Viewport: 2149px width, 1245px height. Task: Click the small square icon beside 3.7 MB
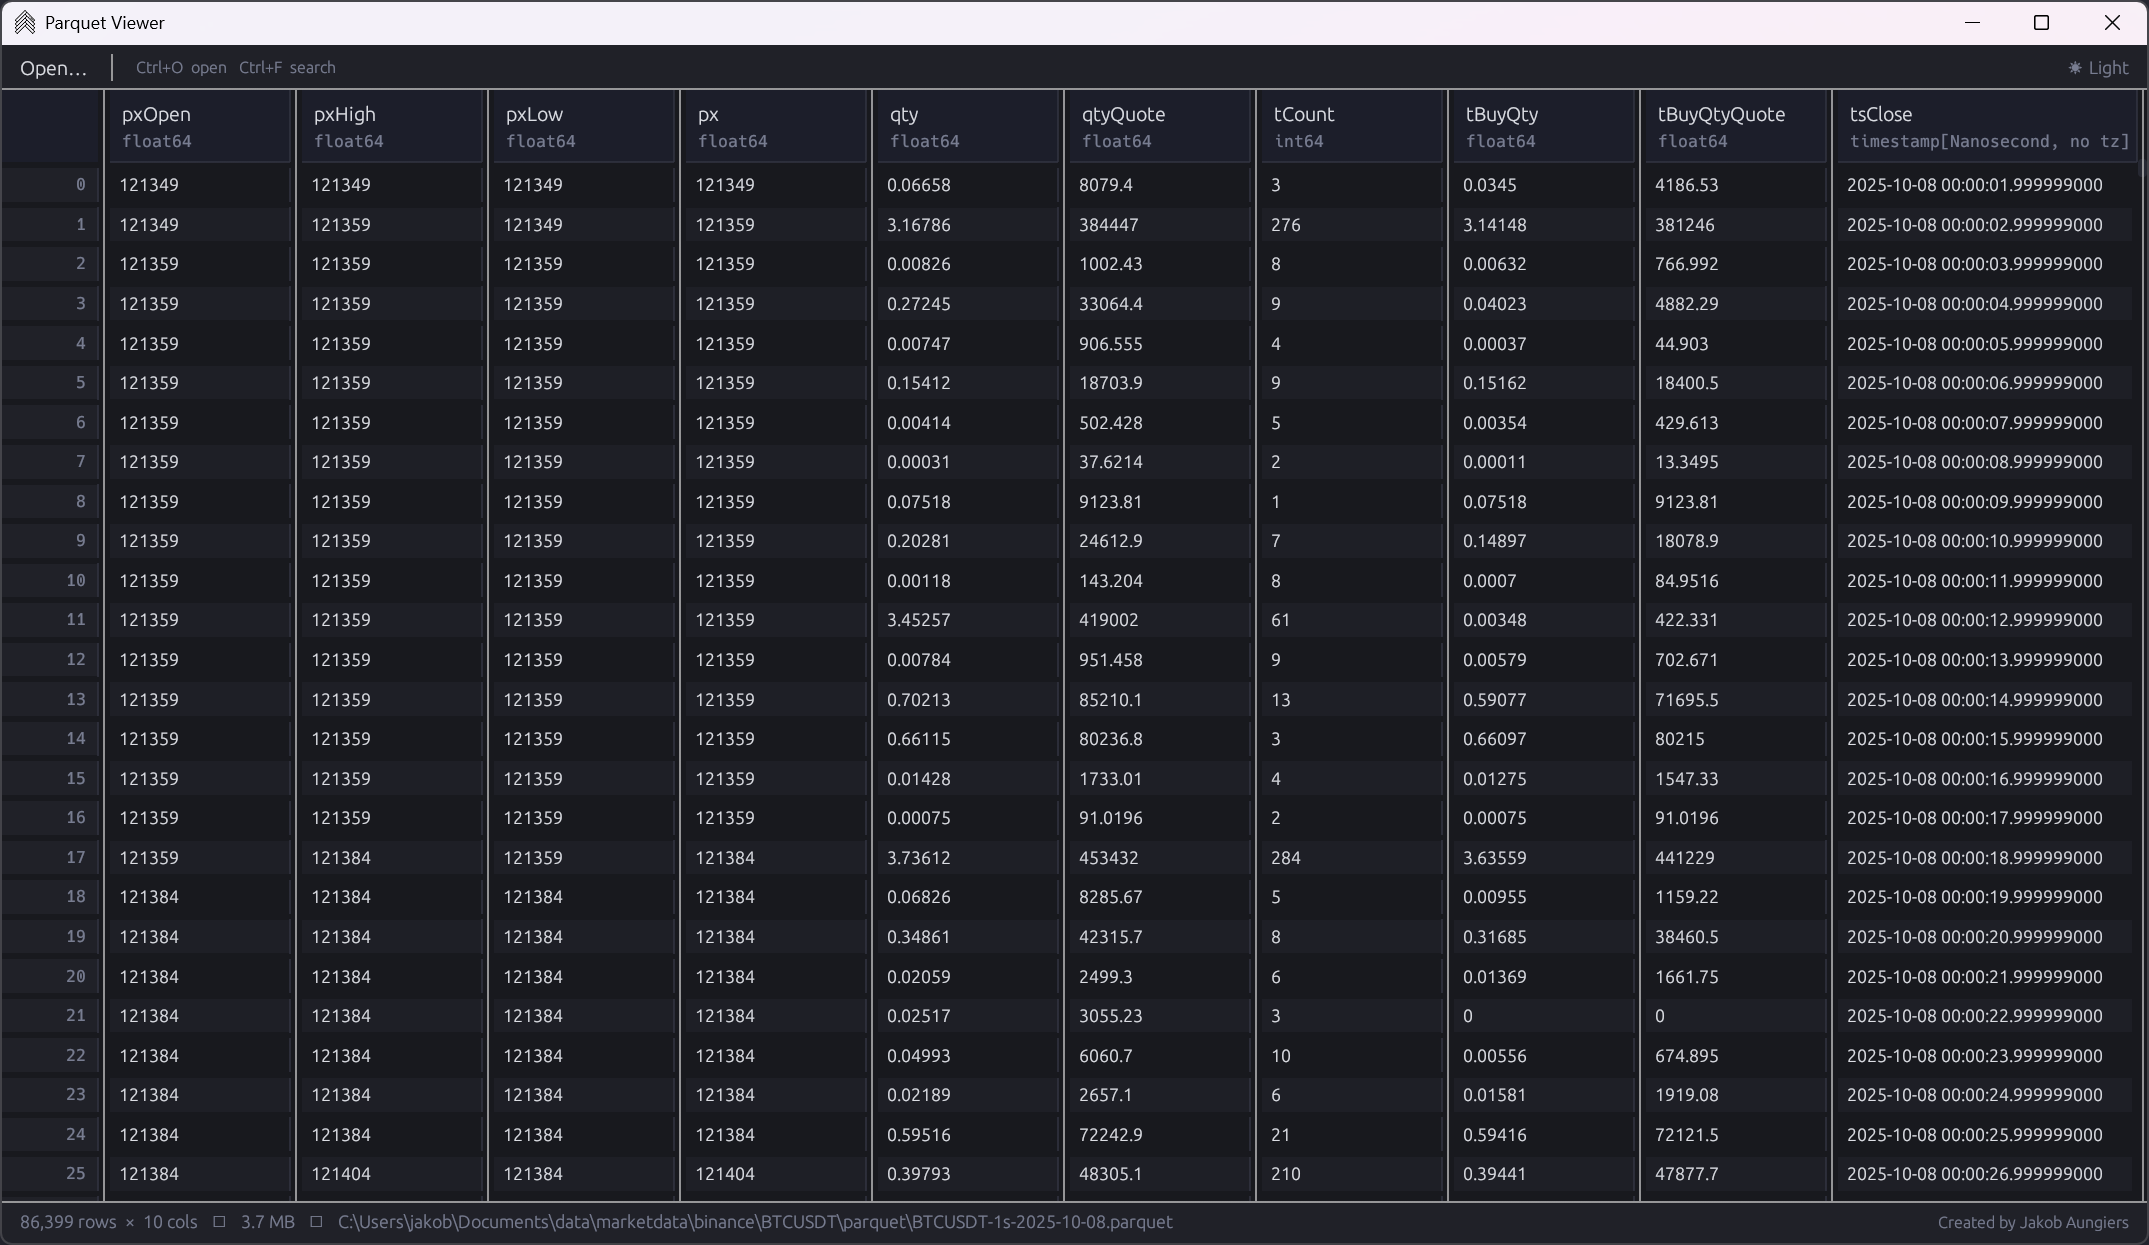tap(219, 1221)
